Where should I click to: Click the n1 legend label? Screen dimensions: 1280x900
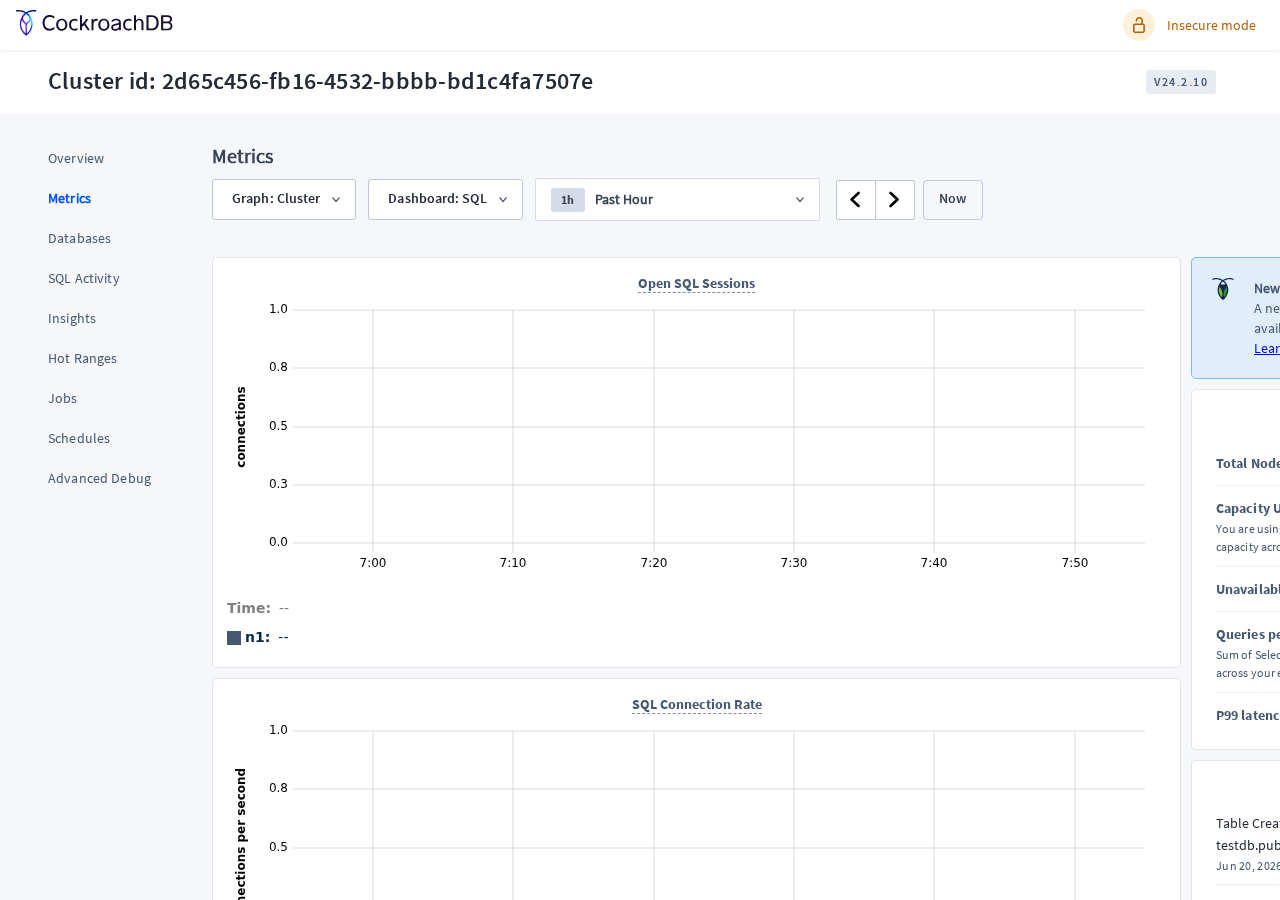coord(257,637)
